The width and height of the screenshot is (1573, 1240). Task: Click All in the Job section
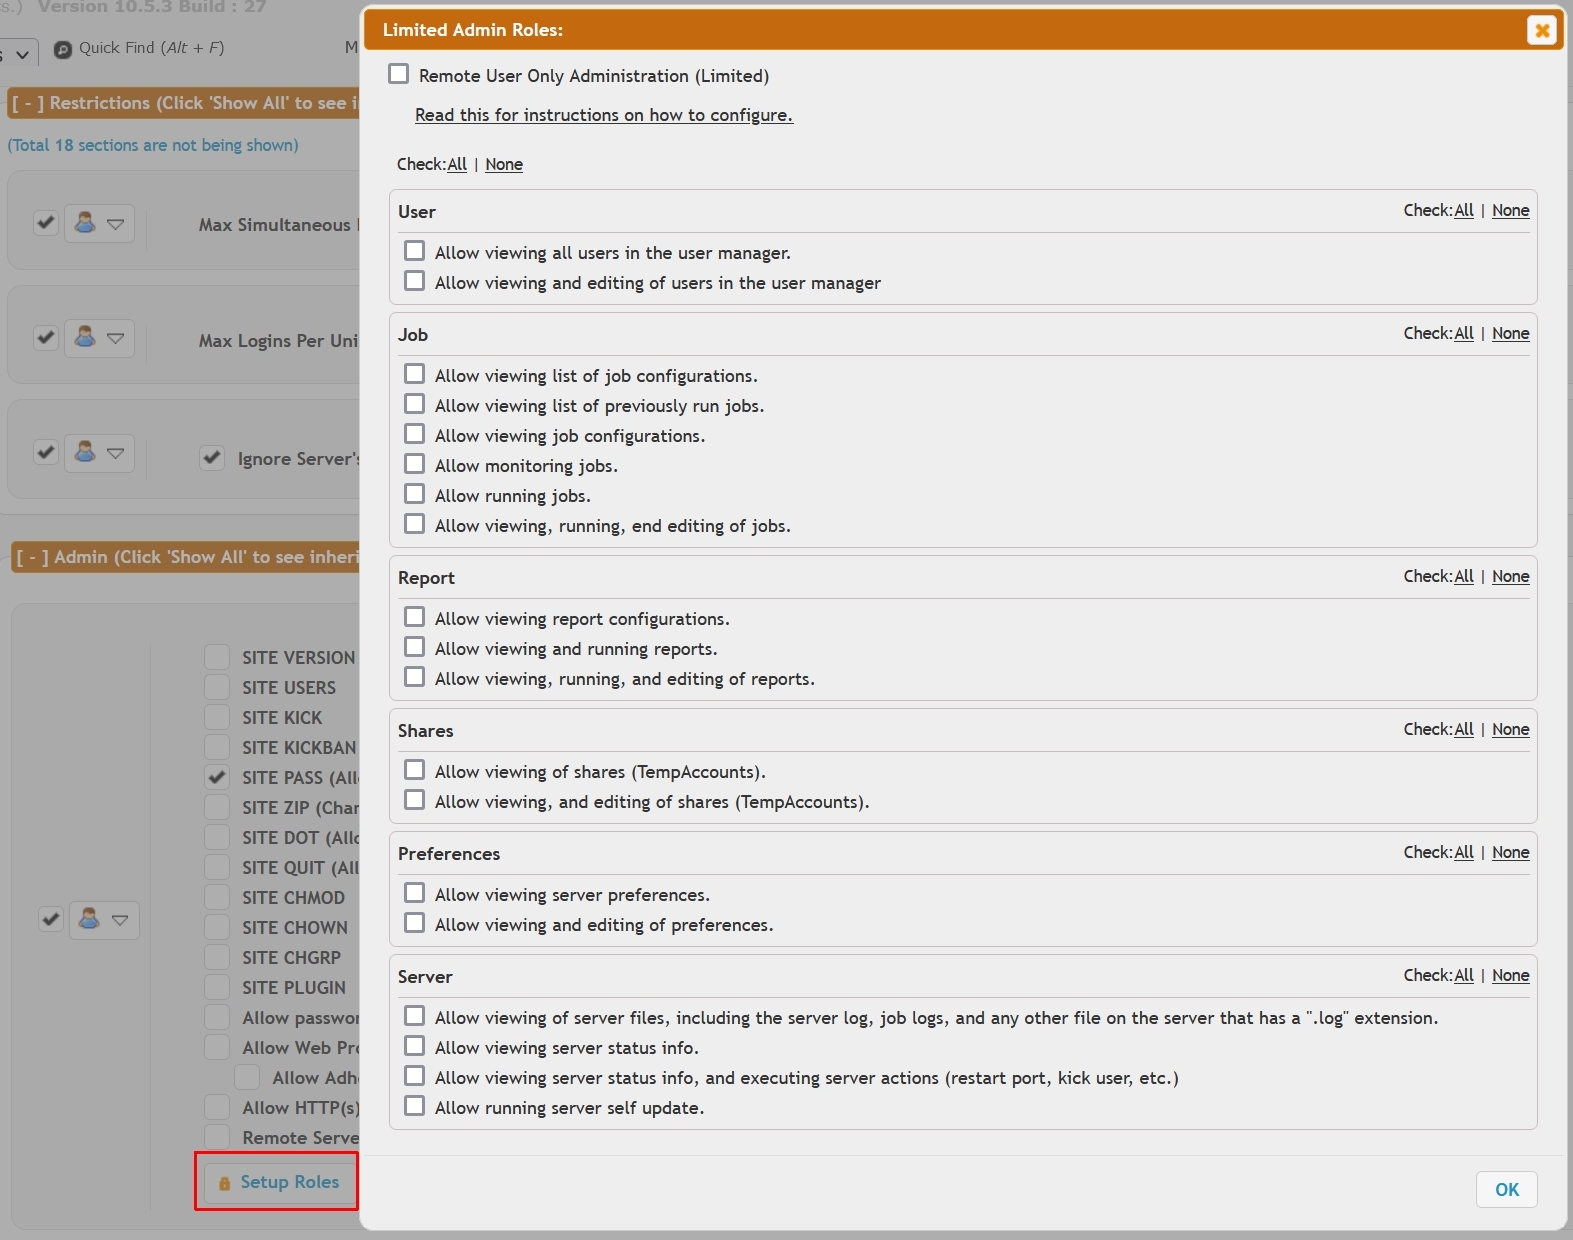pos(1464,333)
